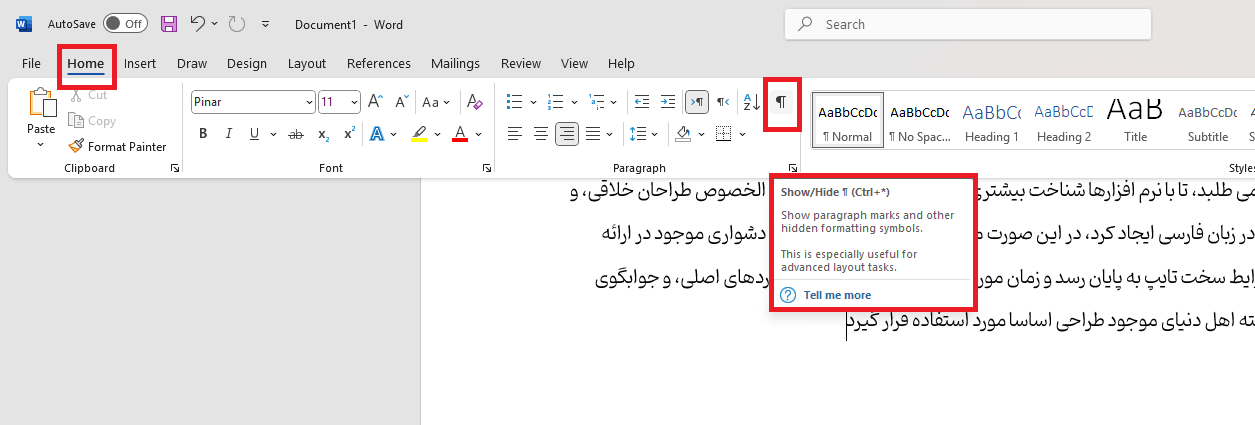Redo the last action
This screenshot has width=1255, height=425.
coord(237,24)
